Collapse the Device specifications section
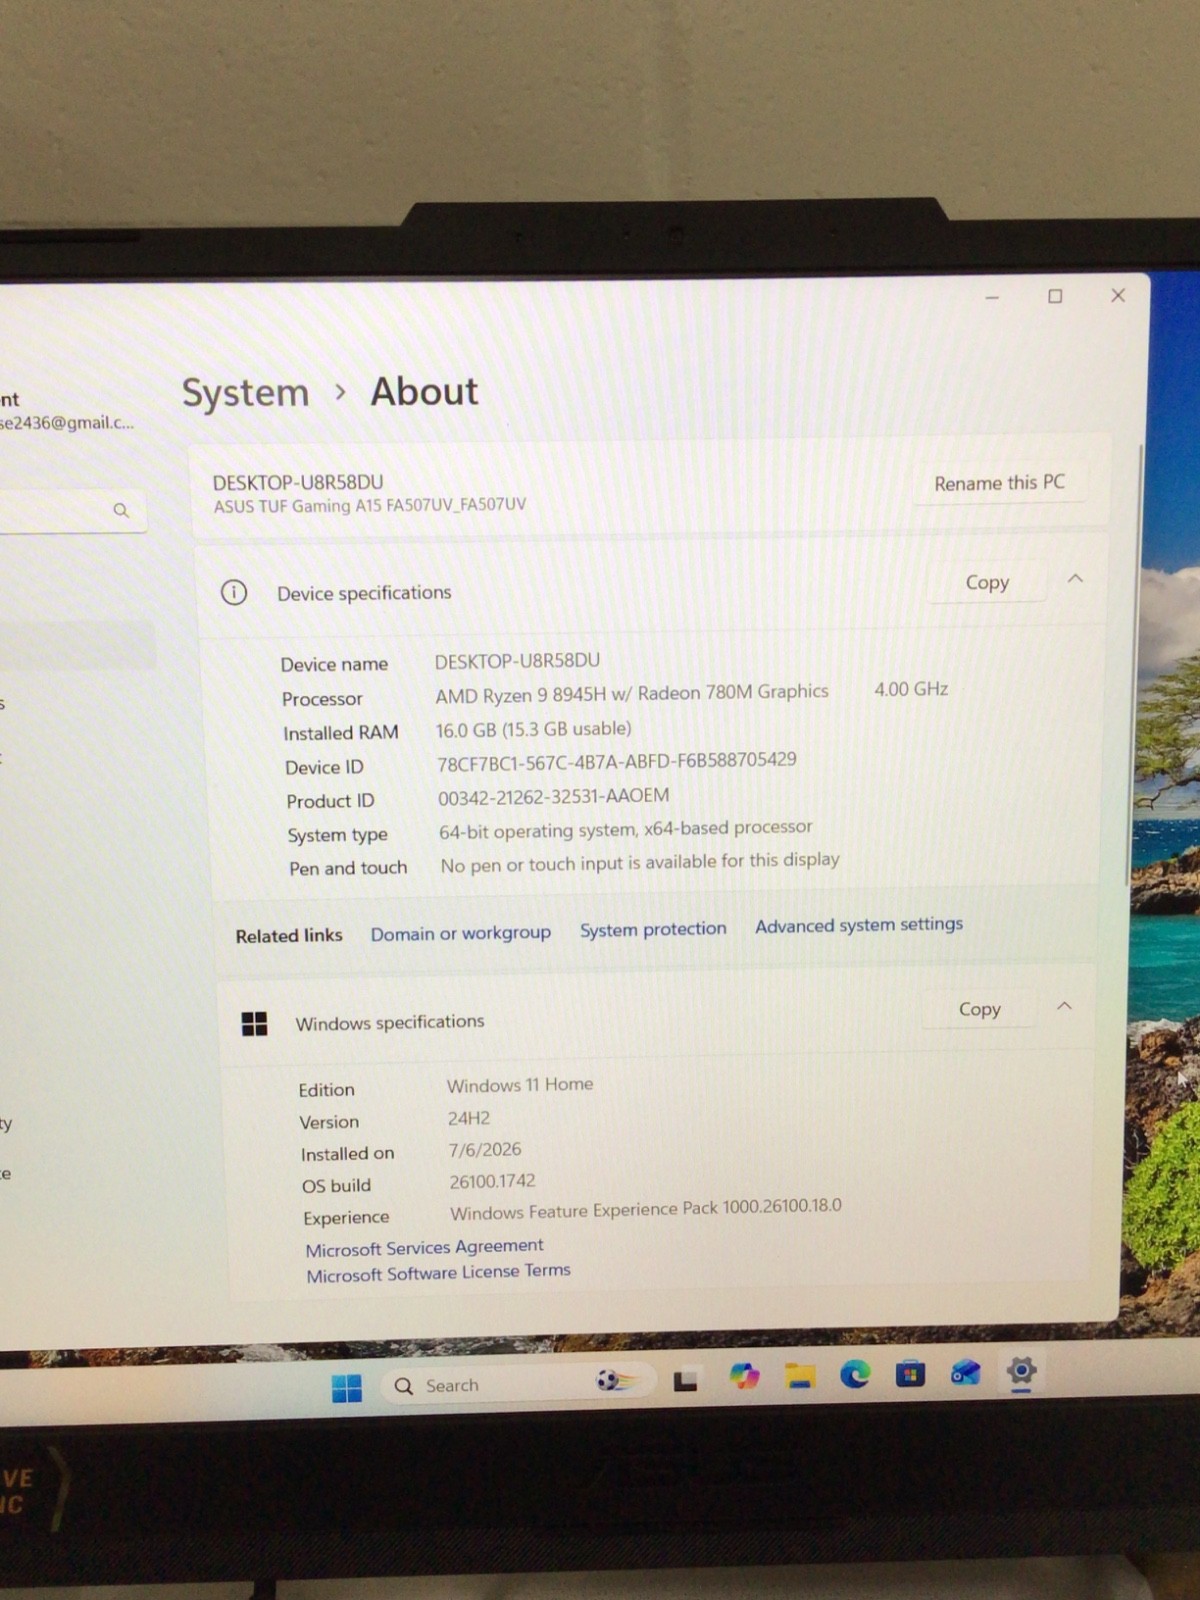This screenshot has height=1600, width=1200. 1075,579
